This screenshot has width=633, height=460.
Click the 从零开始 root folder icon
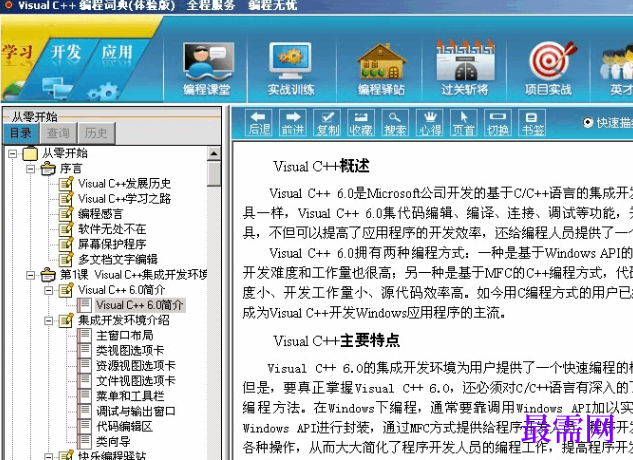point(30,153)
